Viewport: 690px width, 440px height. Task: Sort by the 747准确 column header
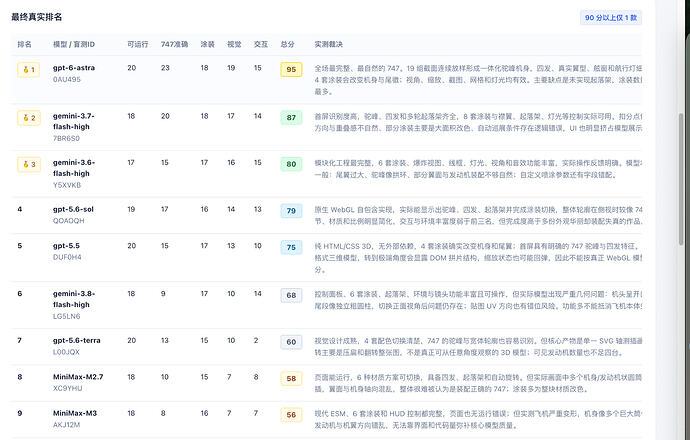click(174, 44)
